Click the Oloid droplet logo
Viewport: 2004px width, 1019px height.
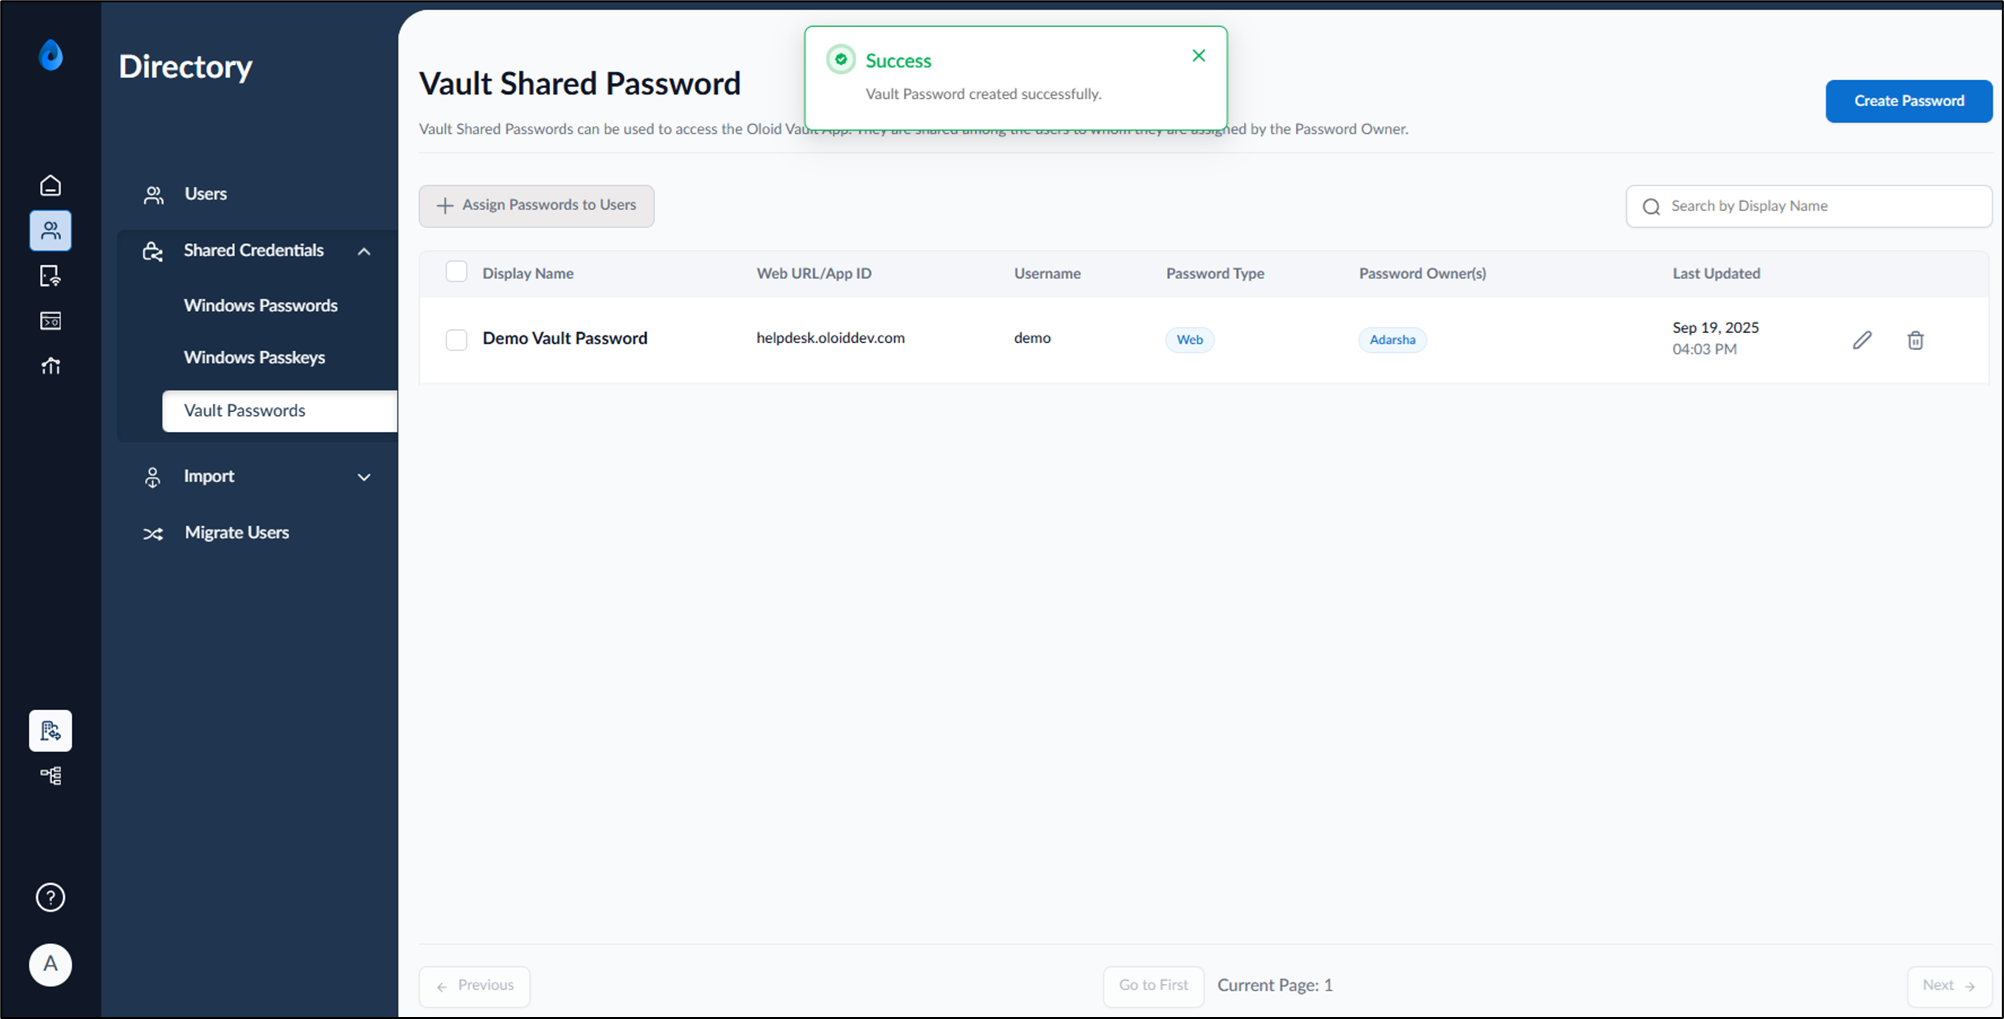point(51,55)
